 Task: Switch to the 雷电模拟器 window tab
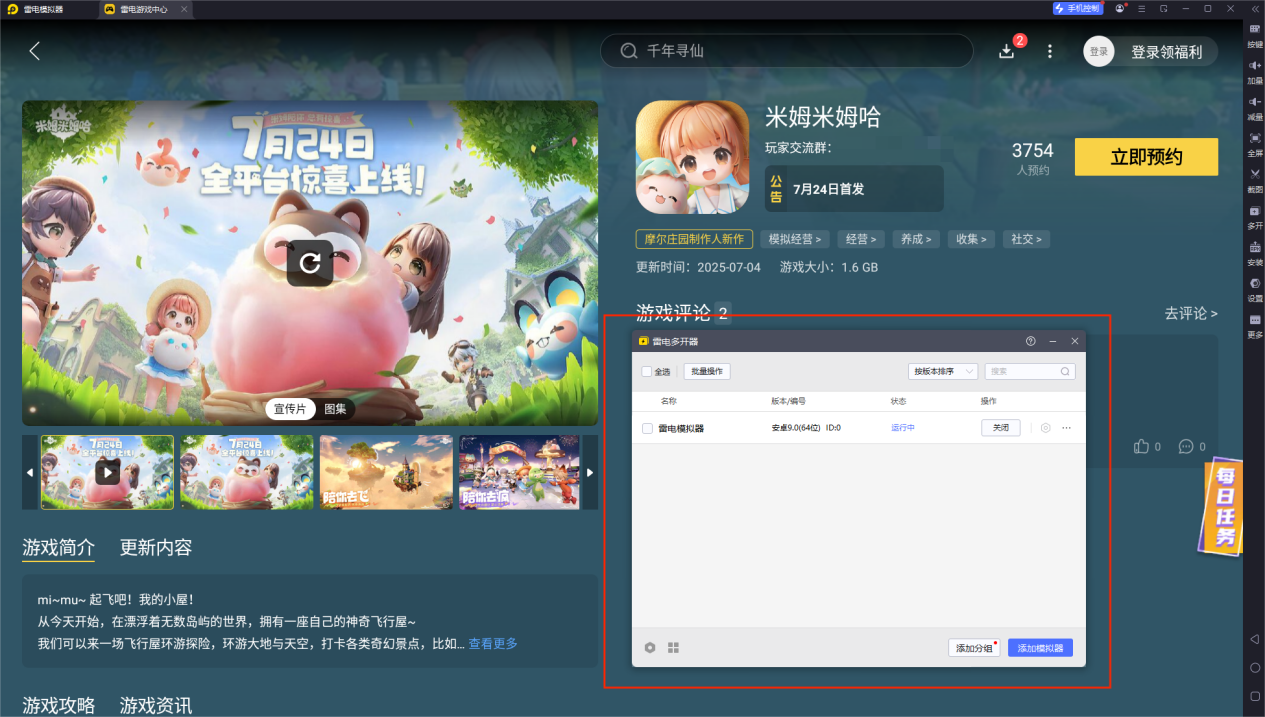35,9
